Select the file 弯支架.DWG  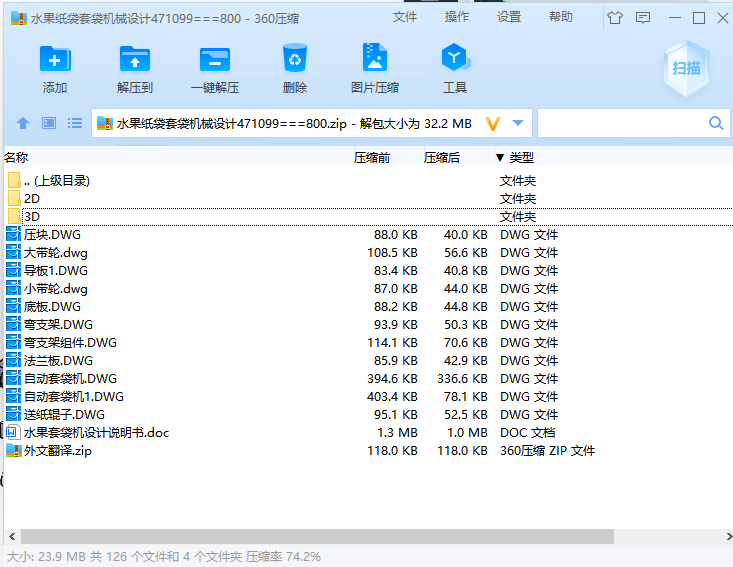(x=368, y=324)
